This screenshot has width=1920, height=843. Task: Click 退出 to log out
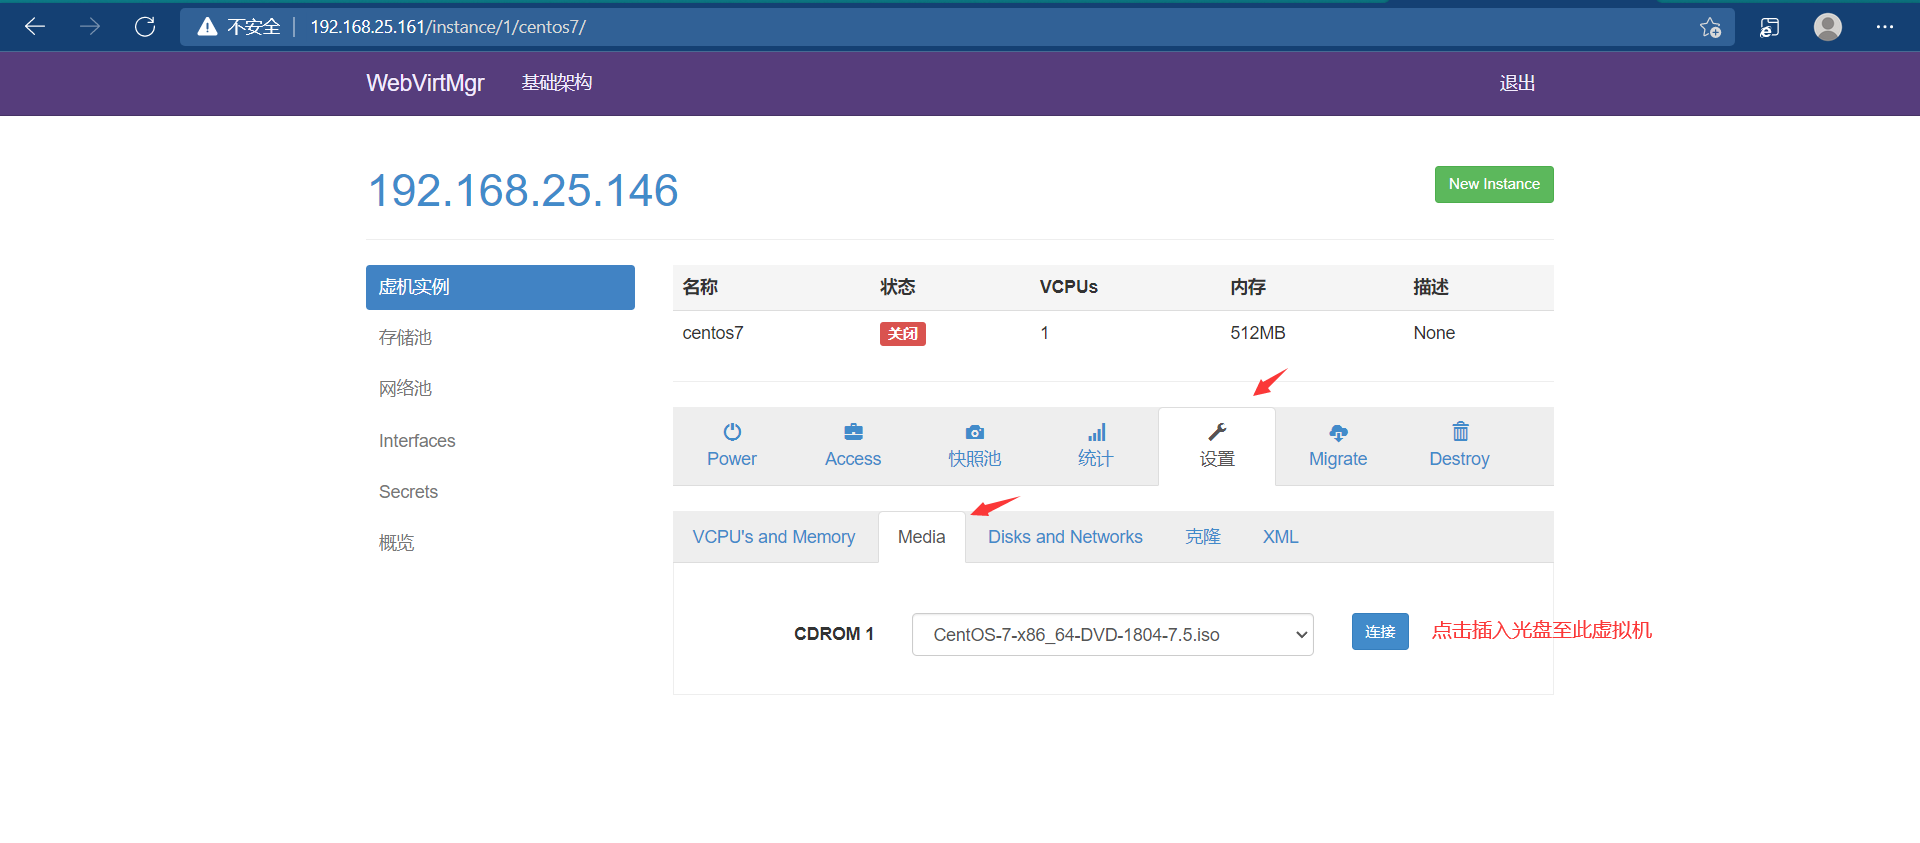pos(1517,83)
